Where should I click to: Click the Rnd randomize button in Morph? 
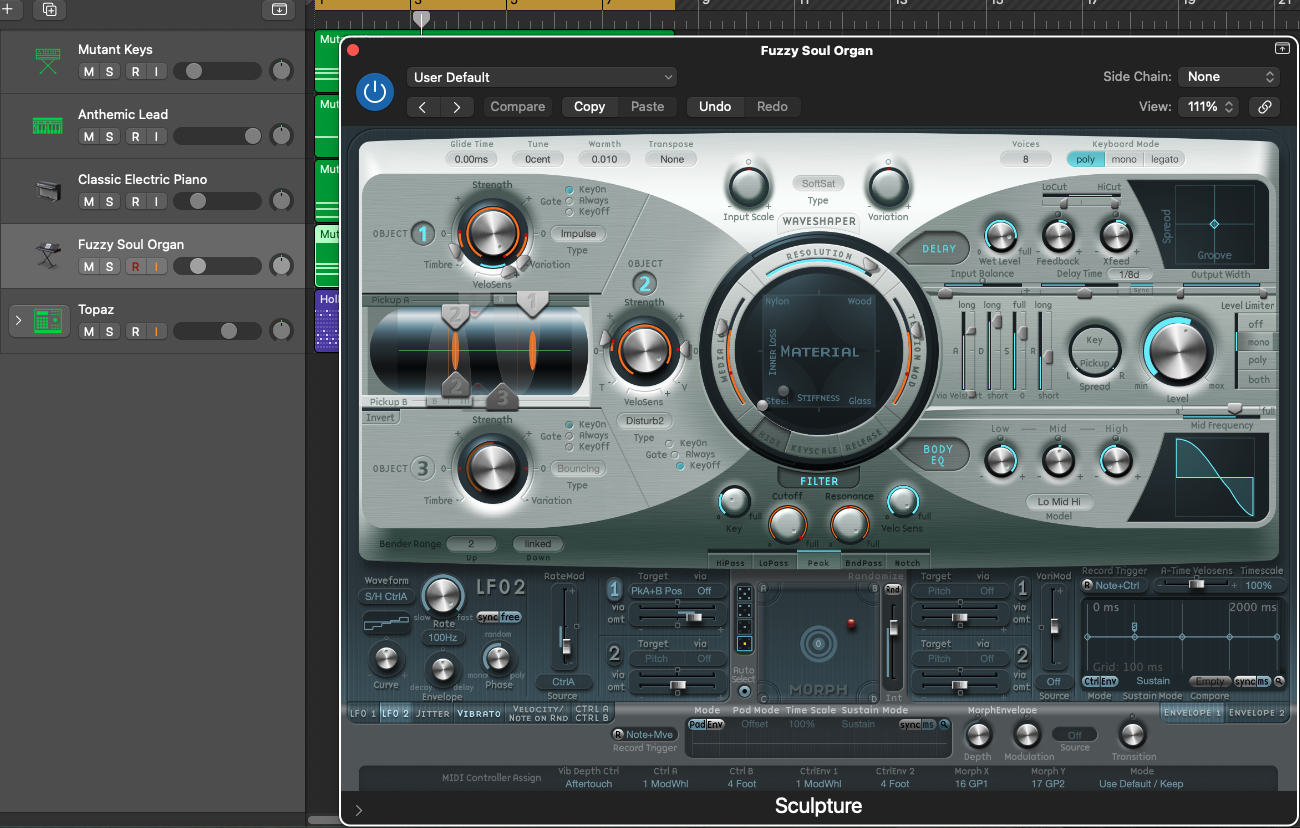(892, 590)
